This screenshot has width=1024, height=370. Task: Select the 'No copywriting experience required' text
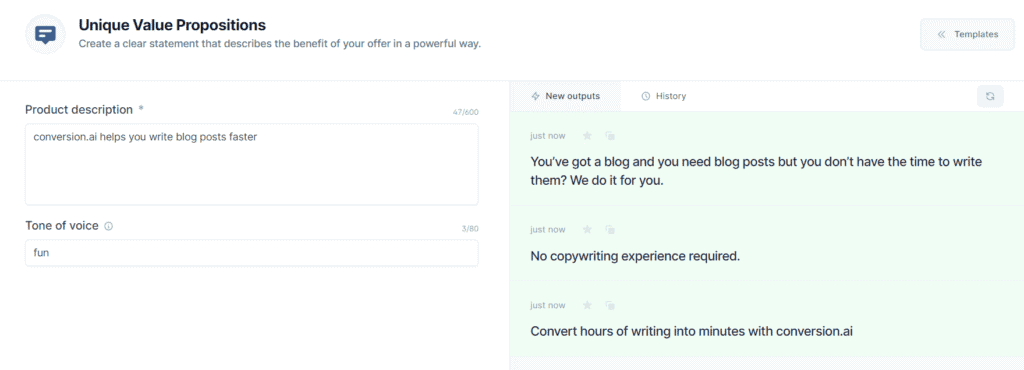pos(635,256)
